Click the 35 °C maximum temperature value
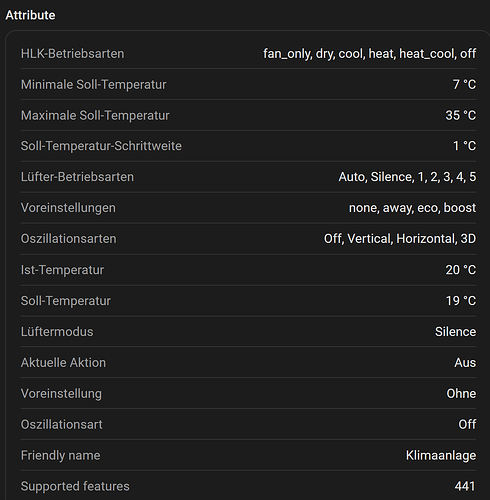This screenshot has width=490, height=500. pos(461,115)
